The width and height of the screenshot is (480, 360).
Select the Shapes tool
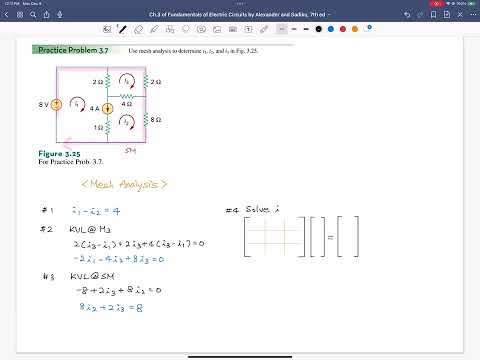tap(170, 29)
